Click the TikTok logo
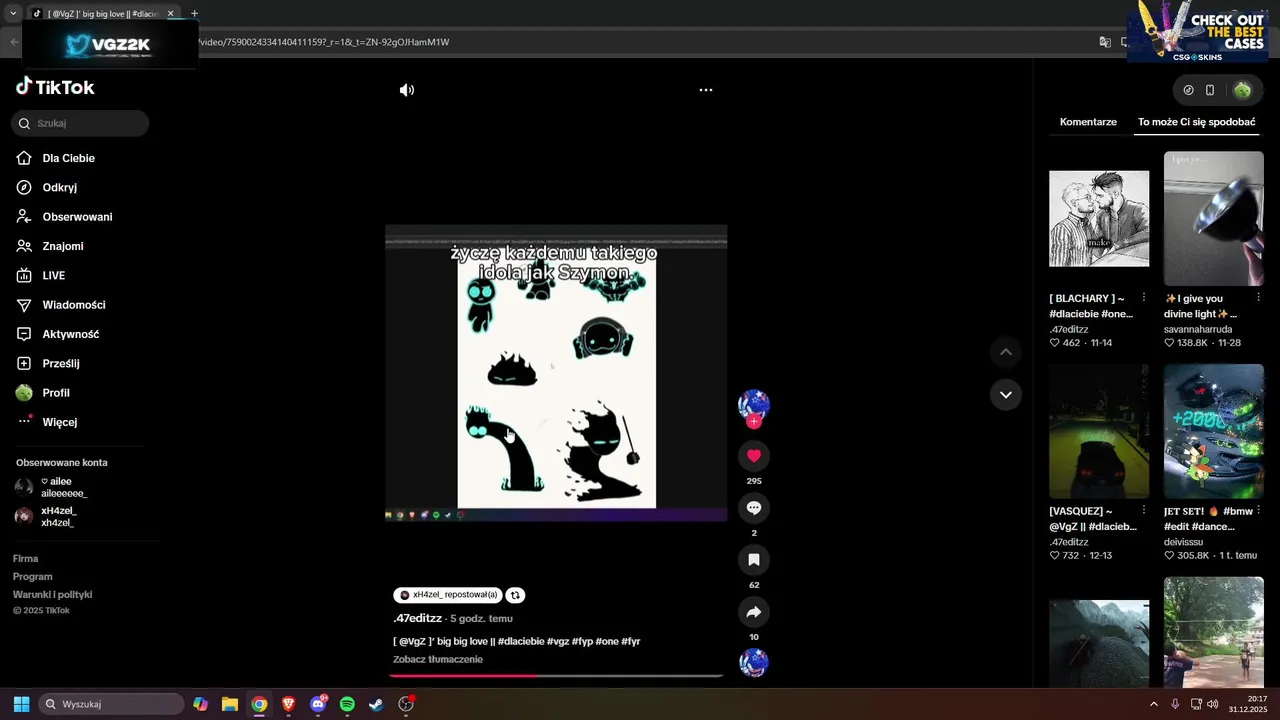Image resolution: width=1280 pixels, height=720 pixels. pos(55,87)
